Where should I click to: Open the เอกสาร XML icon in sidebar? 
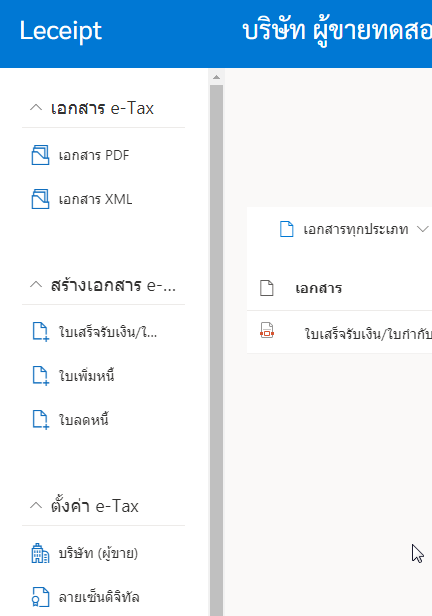[x=40, y=199]
